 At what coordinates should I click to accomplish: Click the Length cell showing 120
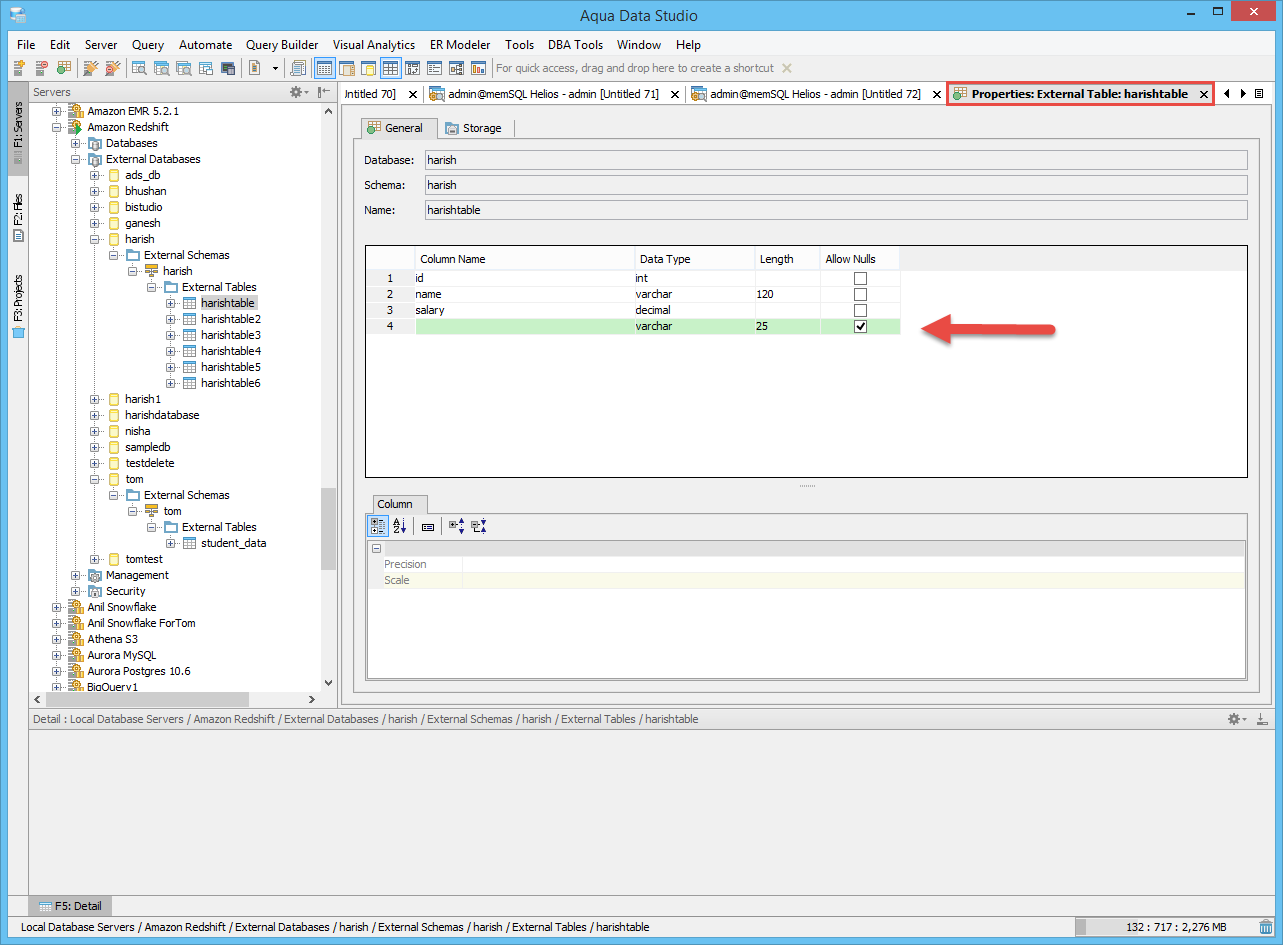(787, 294)
